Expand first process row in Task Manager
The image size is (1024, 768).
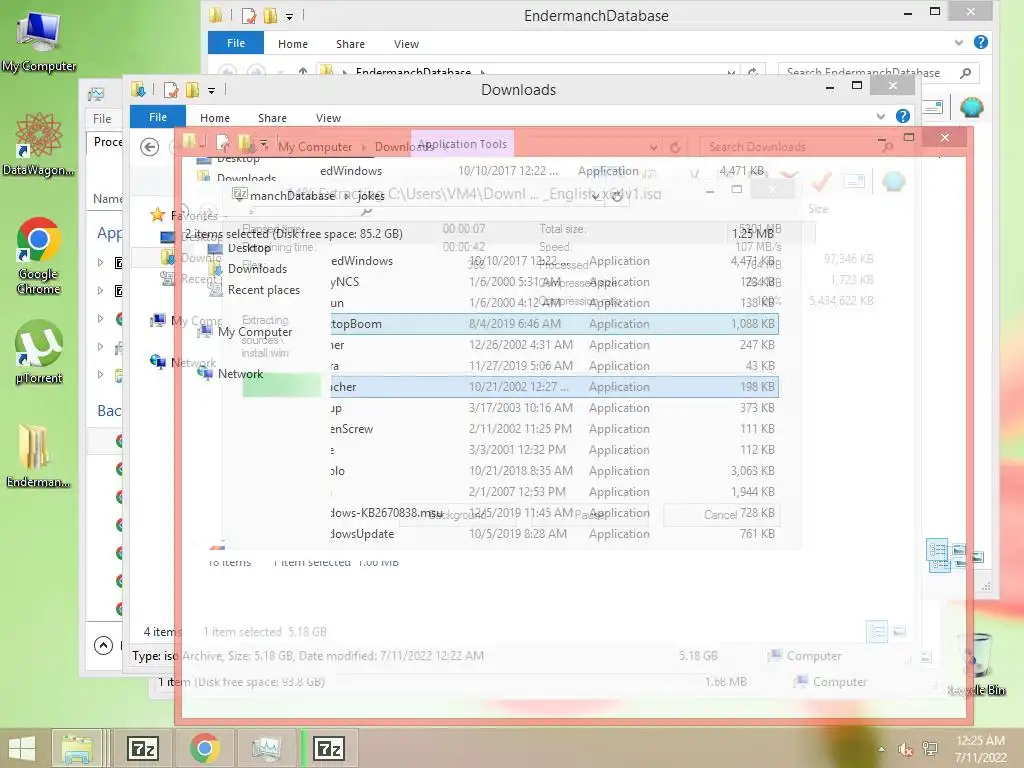coord(101,263)
